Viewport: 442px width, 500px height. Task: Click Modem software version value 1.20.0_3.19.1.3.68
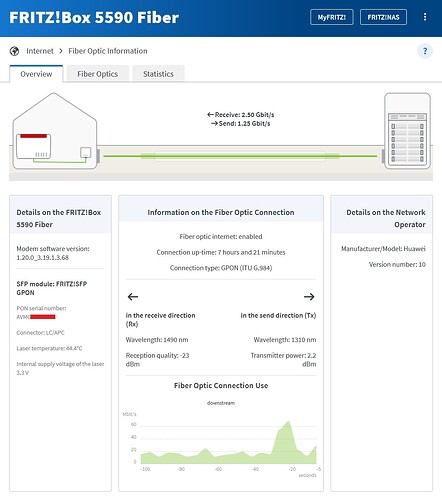tap(42, 258)
